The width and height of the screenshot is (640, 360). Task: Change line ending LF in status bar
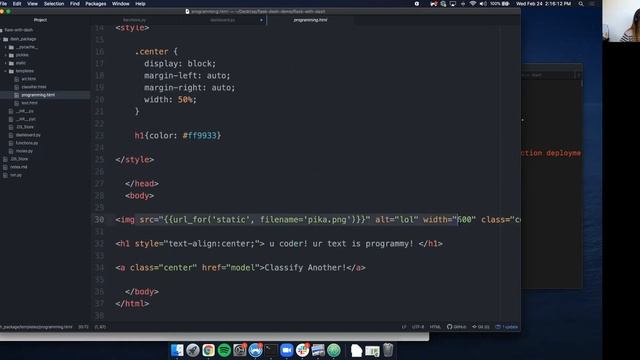(404, 327)
